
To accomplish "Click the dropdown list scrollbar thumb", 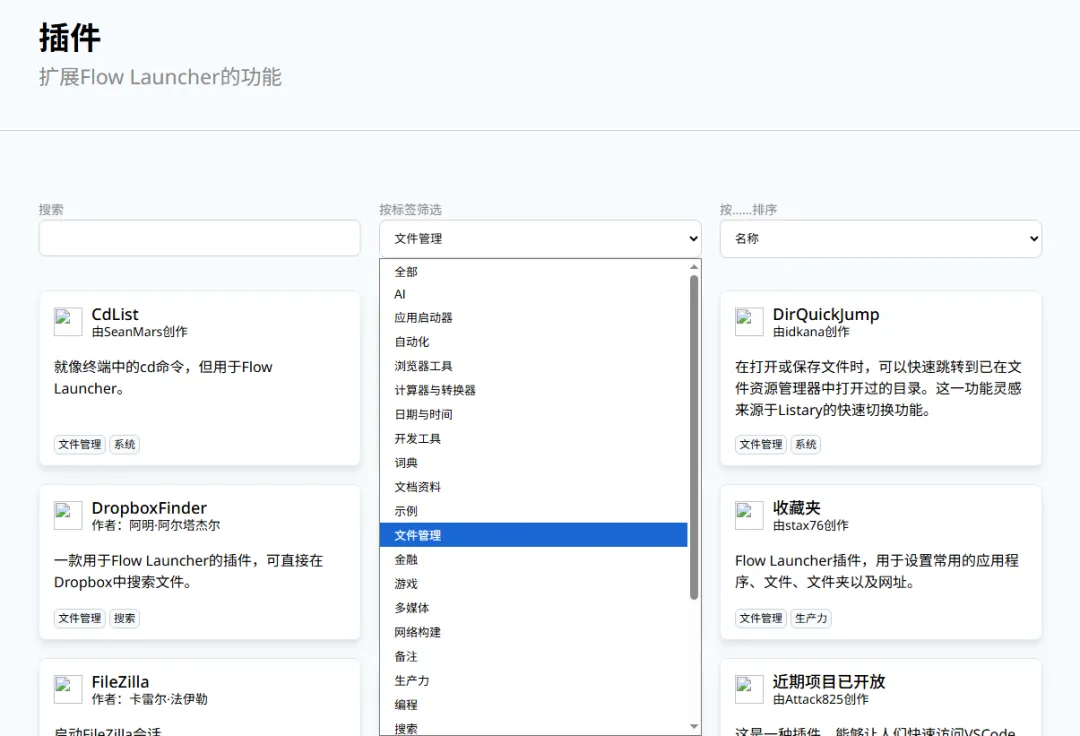I will click(x=694, y=437).
